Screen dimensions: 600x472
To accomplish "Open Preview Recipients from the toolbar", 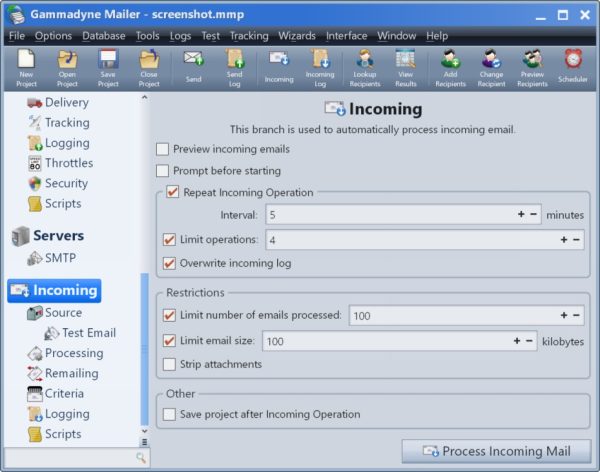I will 532,67.
